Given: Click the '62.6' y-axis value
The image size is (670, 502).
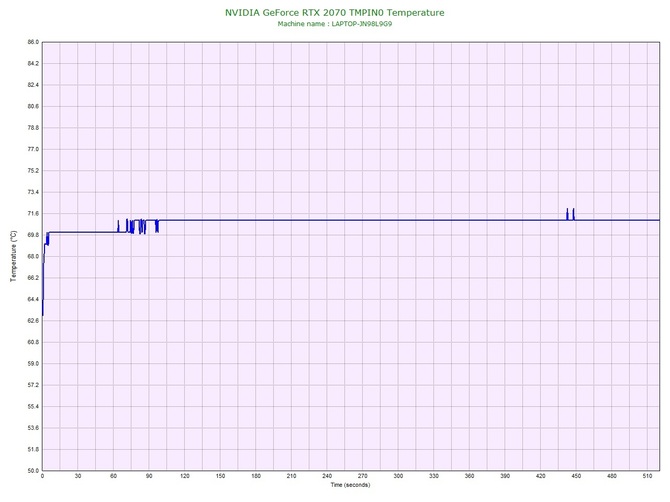Looking at the screenshot, I should (33, 320).
